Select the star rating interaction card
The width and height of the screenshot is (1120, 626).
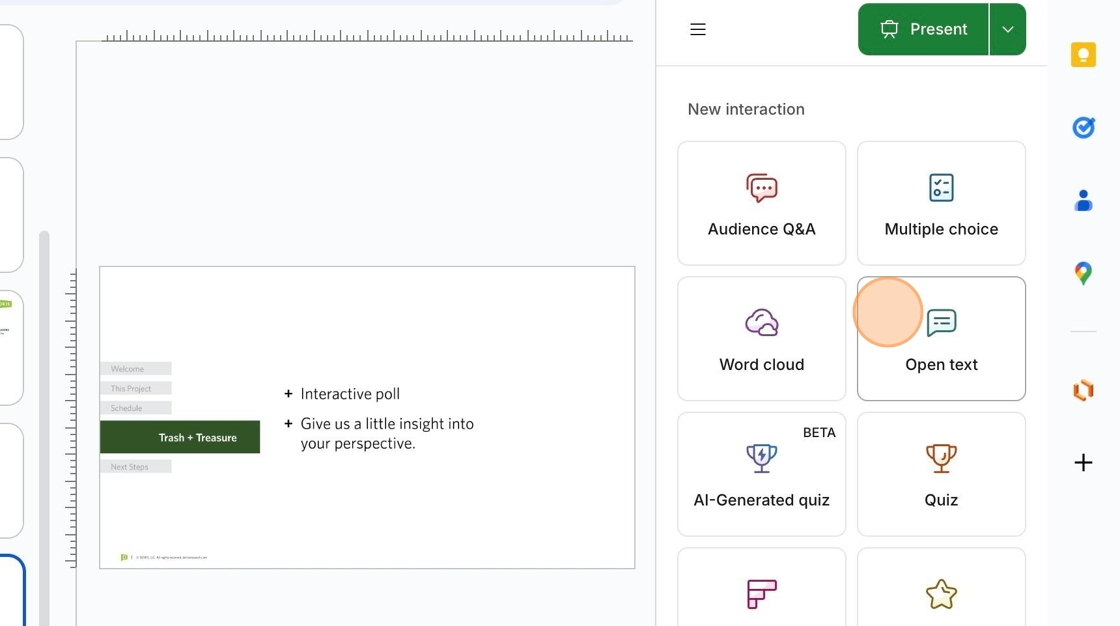click(x=941, y=592)
